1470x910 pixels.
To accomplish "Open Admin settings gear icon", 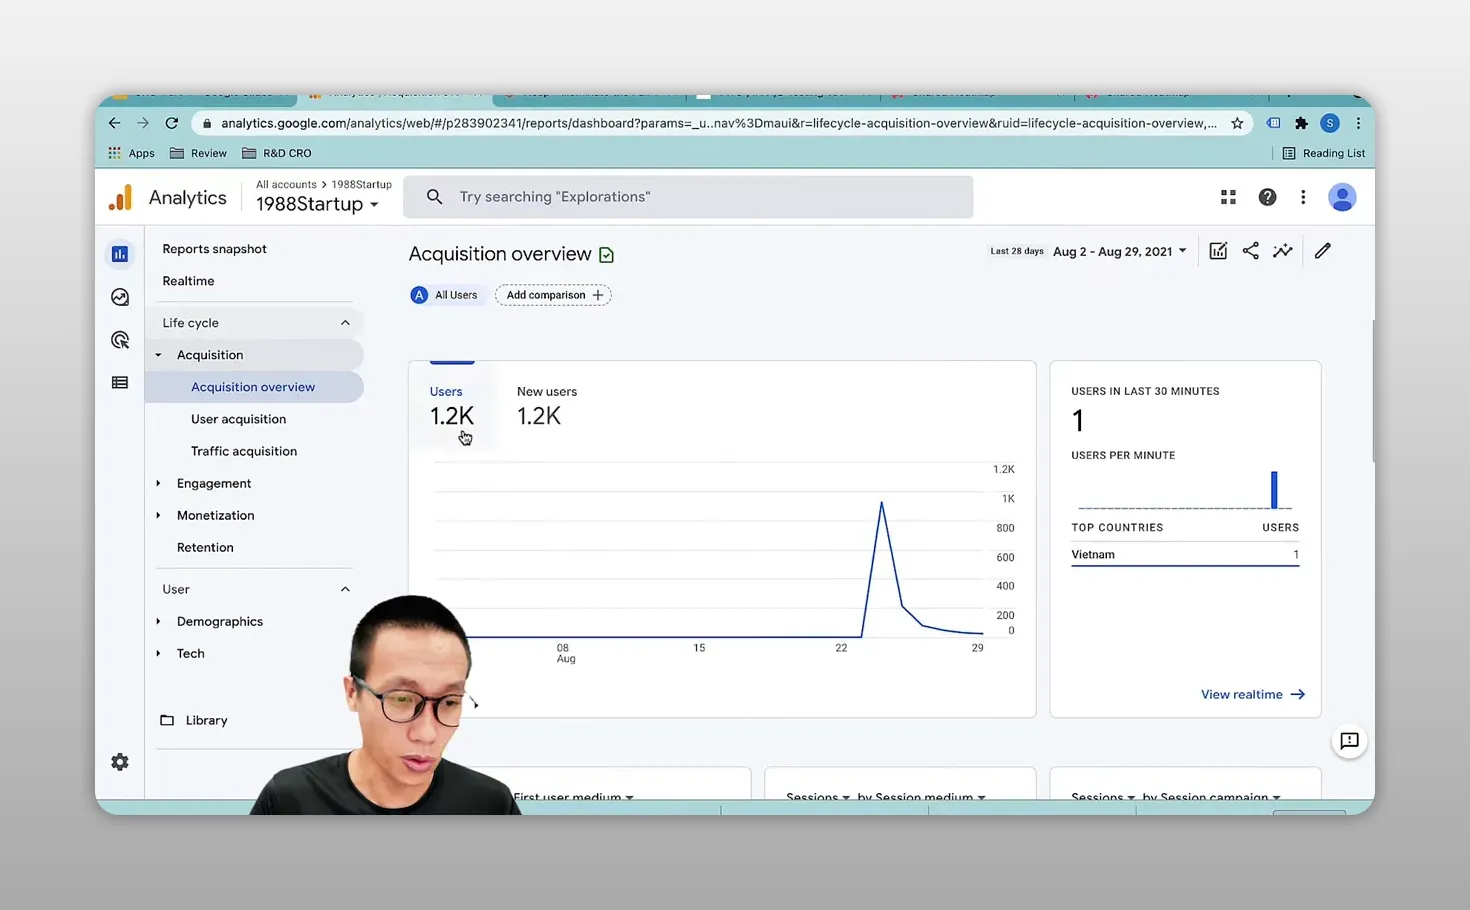I will 120,762.
